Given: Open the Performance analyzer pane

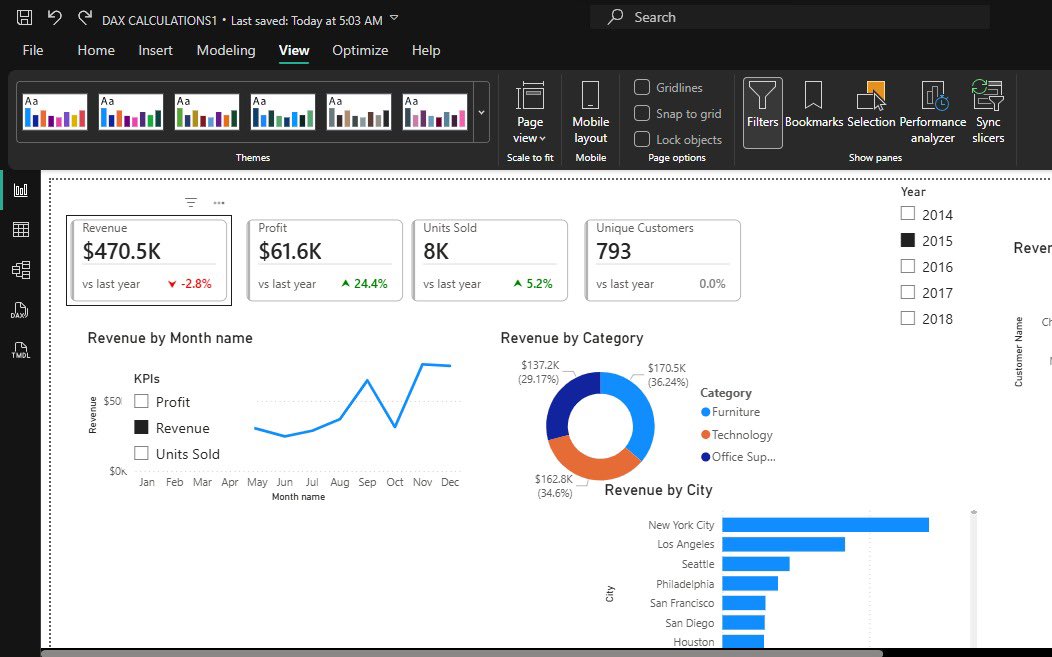Looking at the screenshot, I should click(x=933, y=113).
